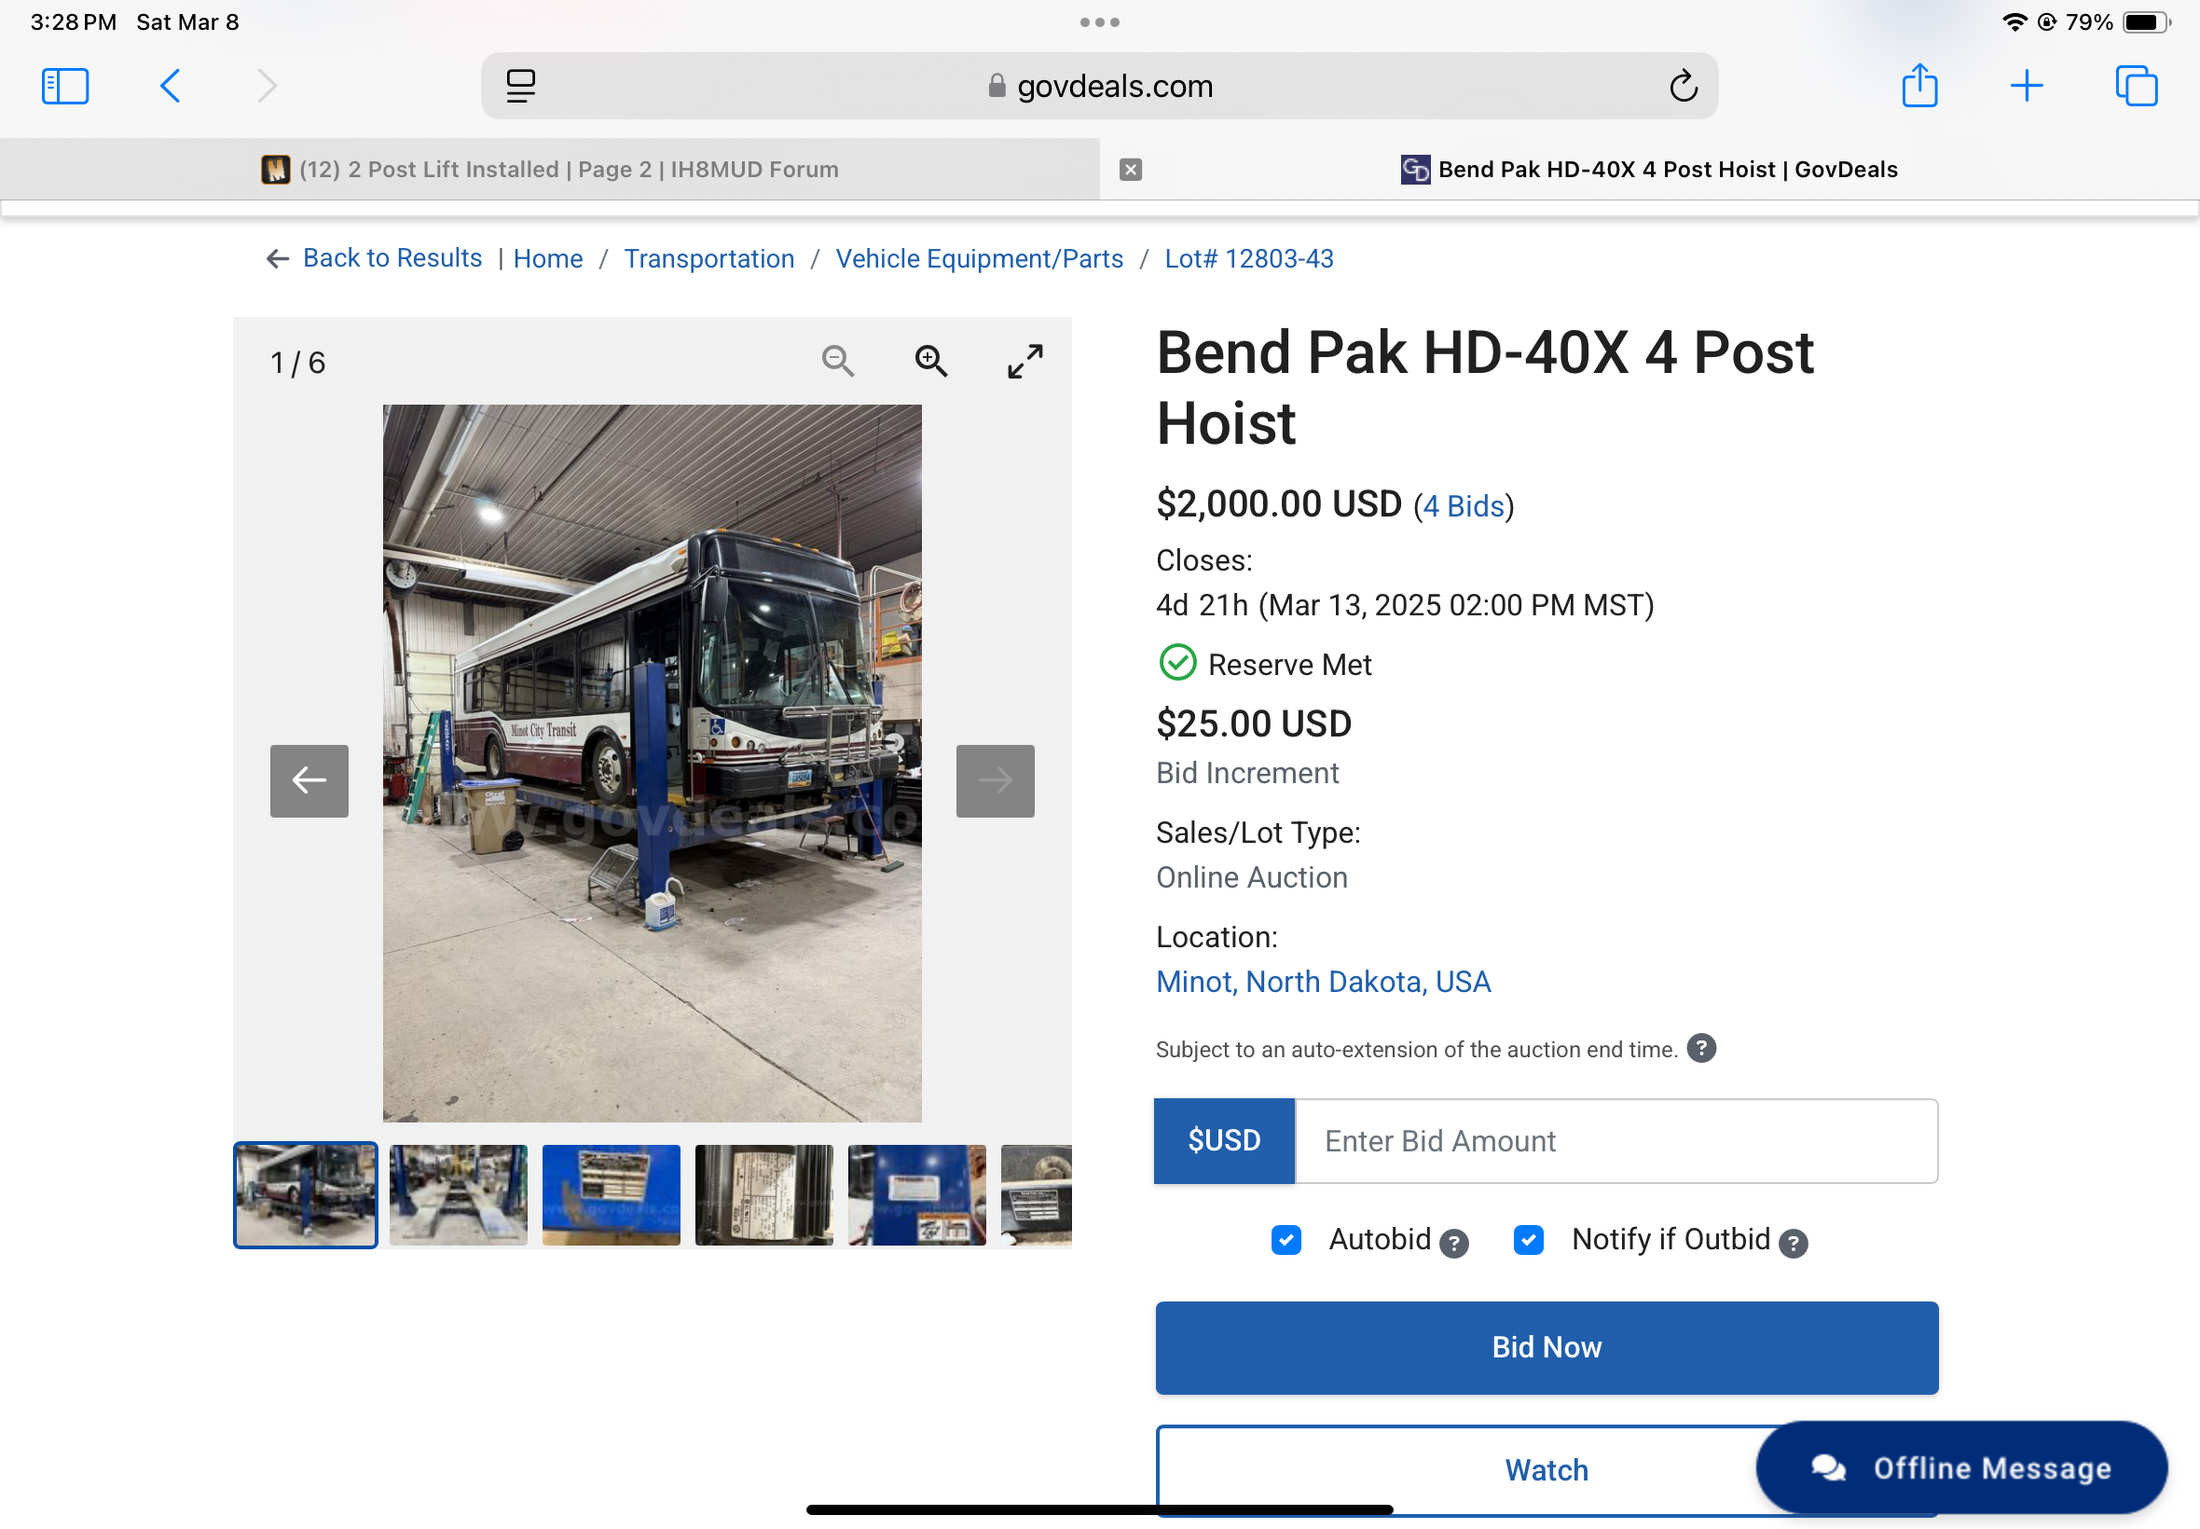Tap the main bus hoist photo
Viewport: 2200px width, 1529px height.
(652, 763)
